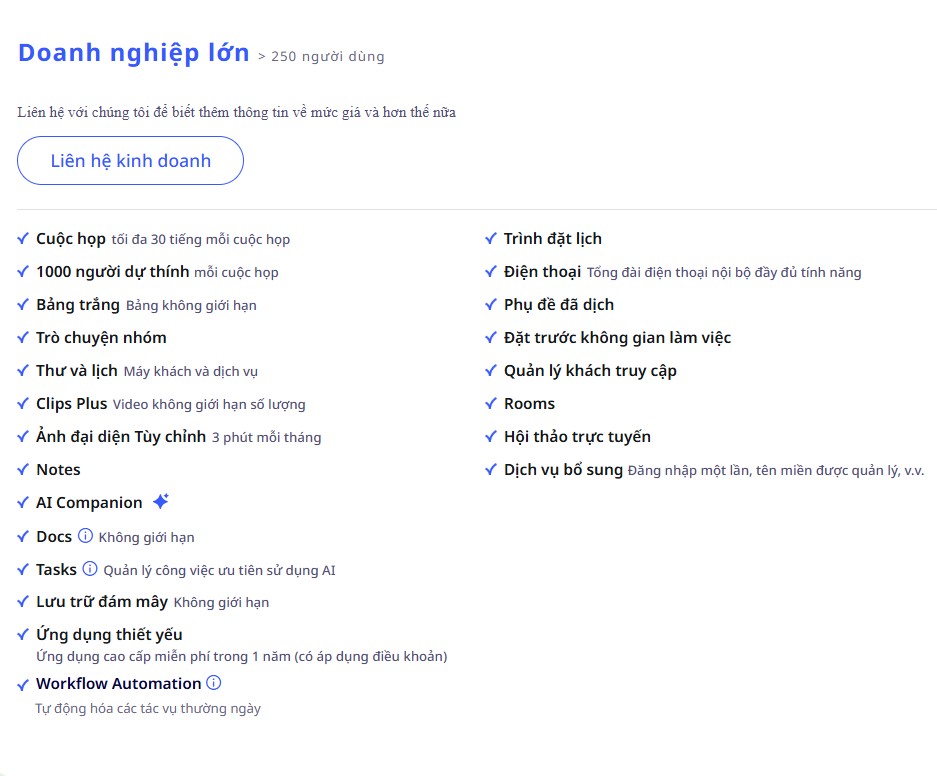Click the checkmark next to Notes
This screenshot has height=776, width=937.
coord(23,470)
